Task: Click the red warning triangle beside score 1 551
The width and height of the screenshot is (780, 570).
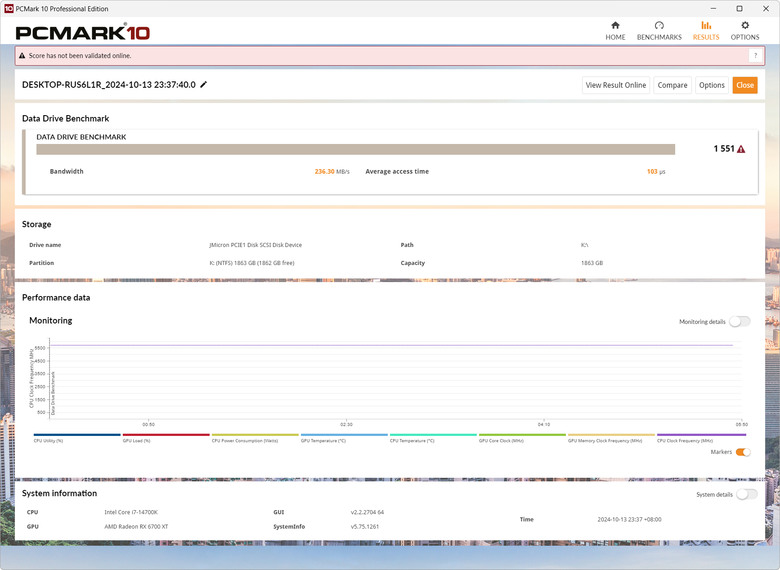Action: (x=741, y=149)
